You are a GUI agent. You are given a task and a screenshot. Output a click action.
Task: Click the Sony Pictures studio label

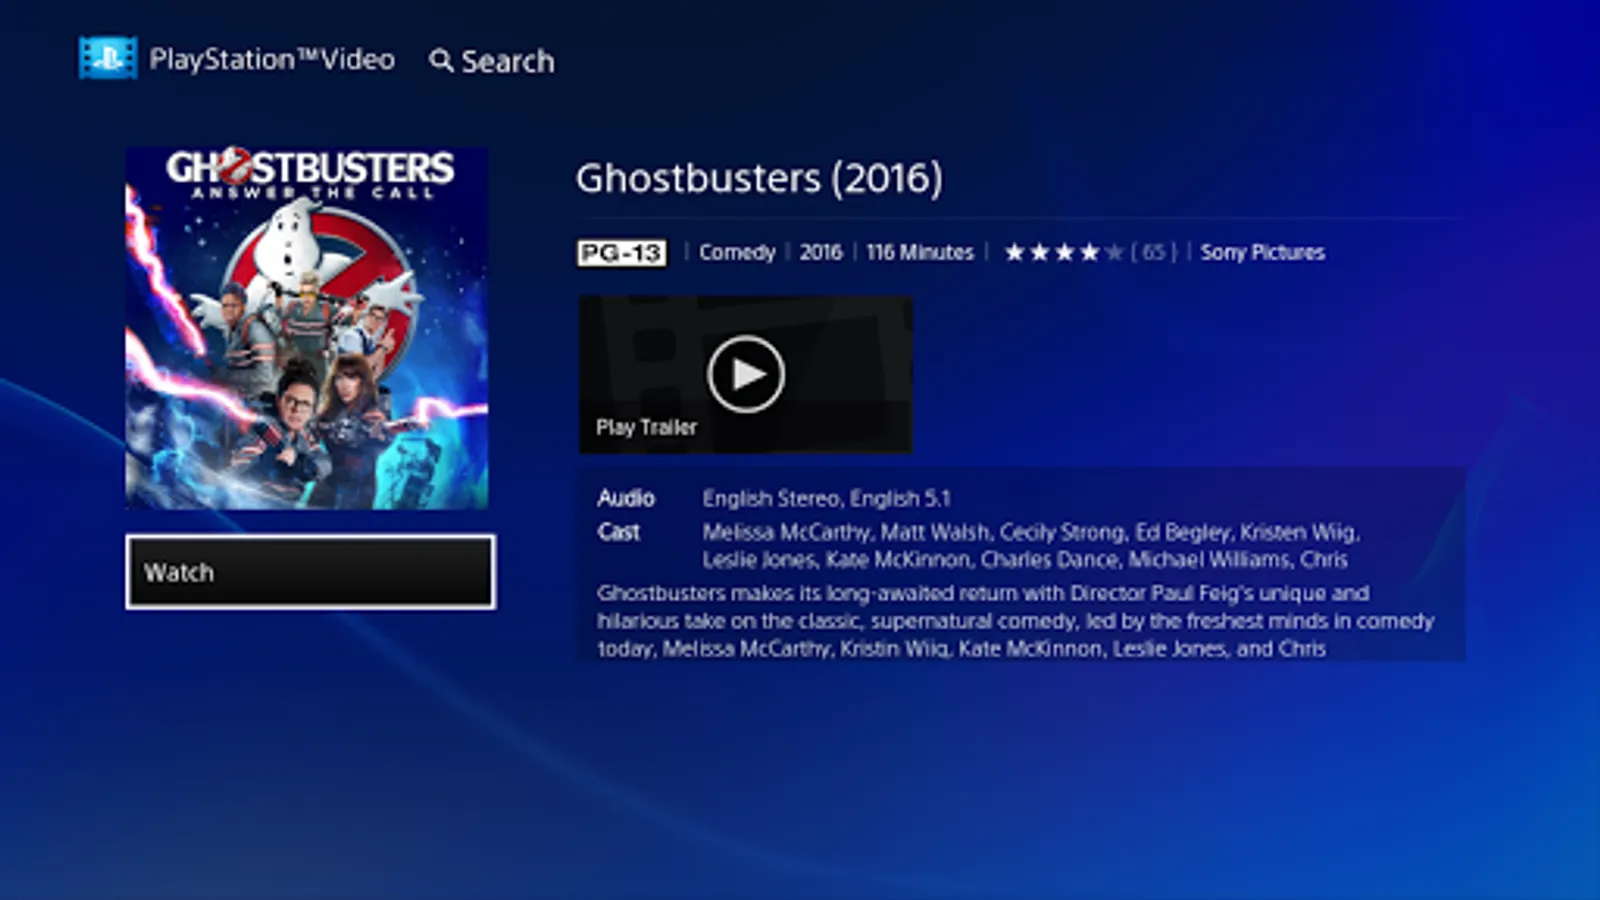[x=1262, y=252]
